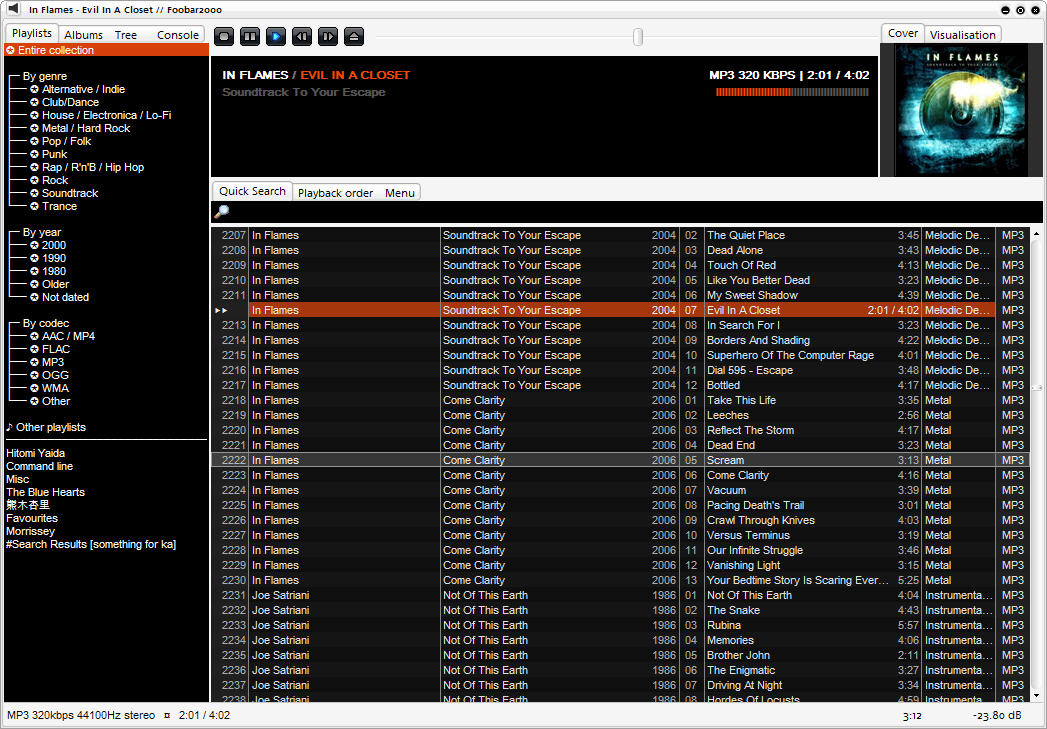Select the track Crawl Through Knives
Viewport: 1047px width, 729px height.
pyautogui.click(x=760, y=520)
